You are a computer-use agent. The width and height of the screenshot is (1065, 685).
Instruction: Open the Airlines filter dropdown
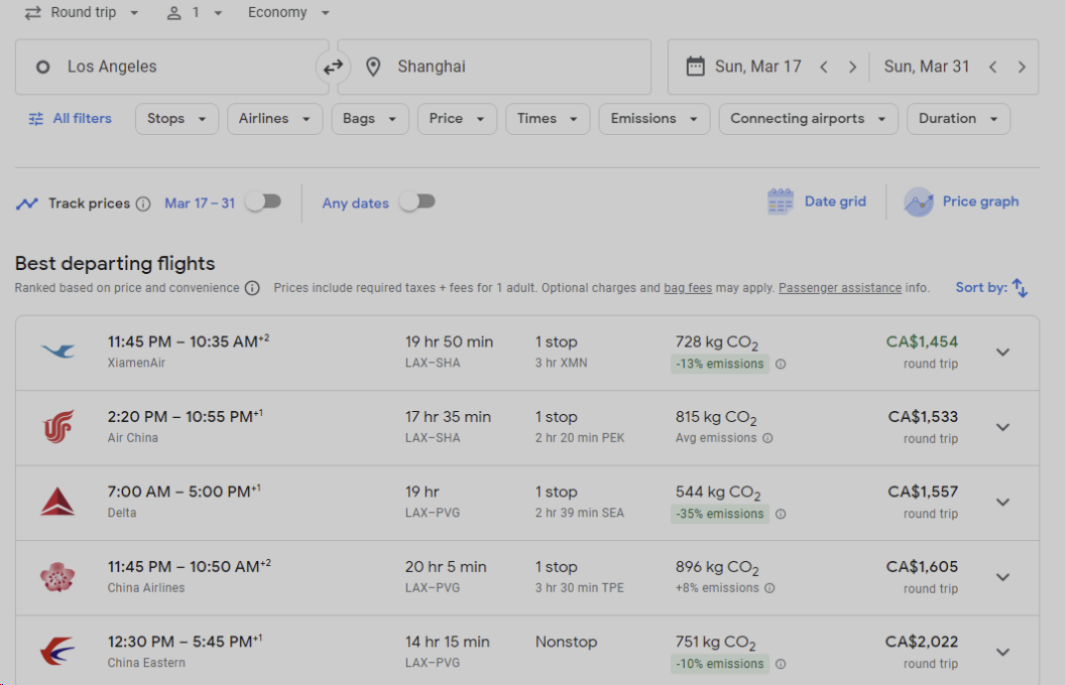(x=274, y=119)
